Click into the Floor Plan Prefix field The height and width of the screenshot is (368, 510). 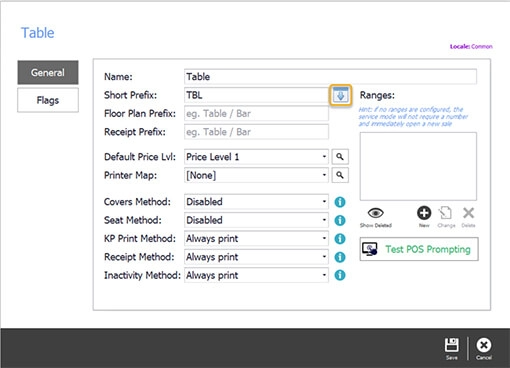point(256,113)
